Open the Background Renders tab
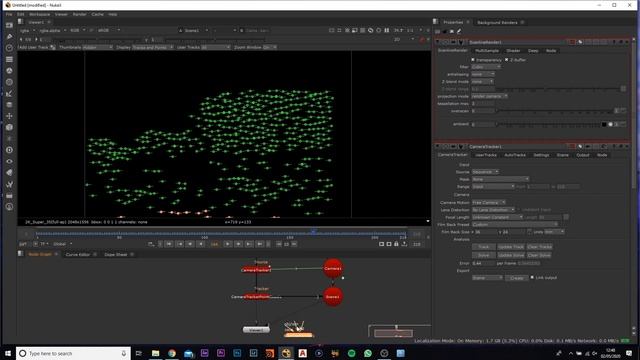The height and width of the screenshot is (360, 640). point(497,22)
